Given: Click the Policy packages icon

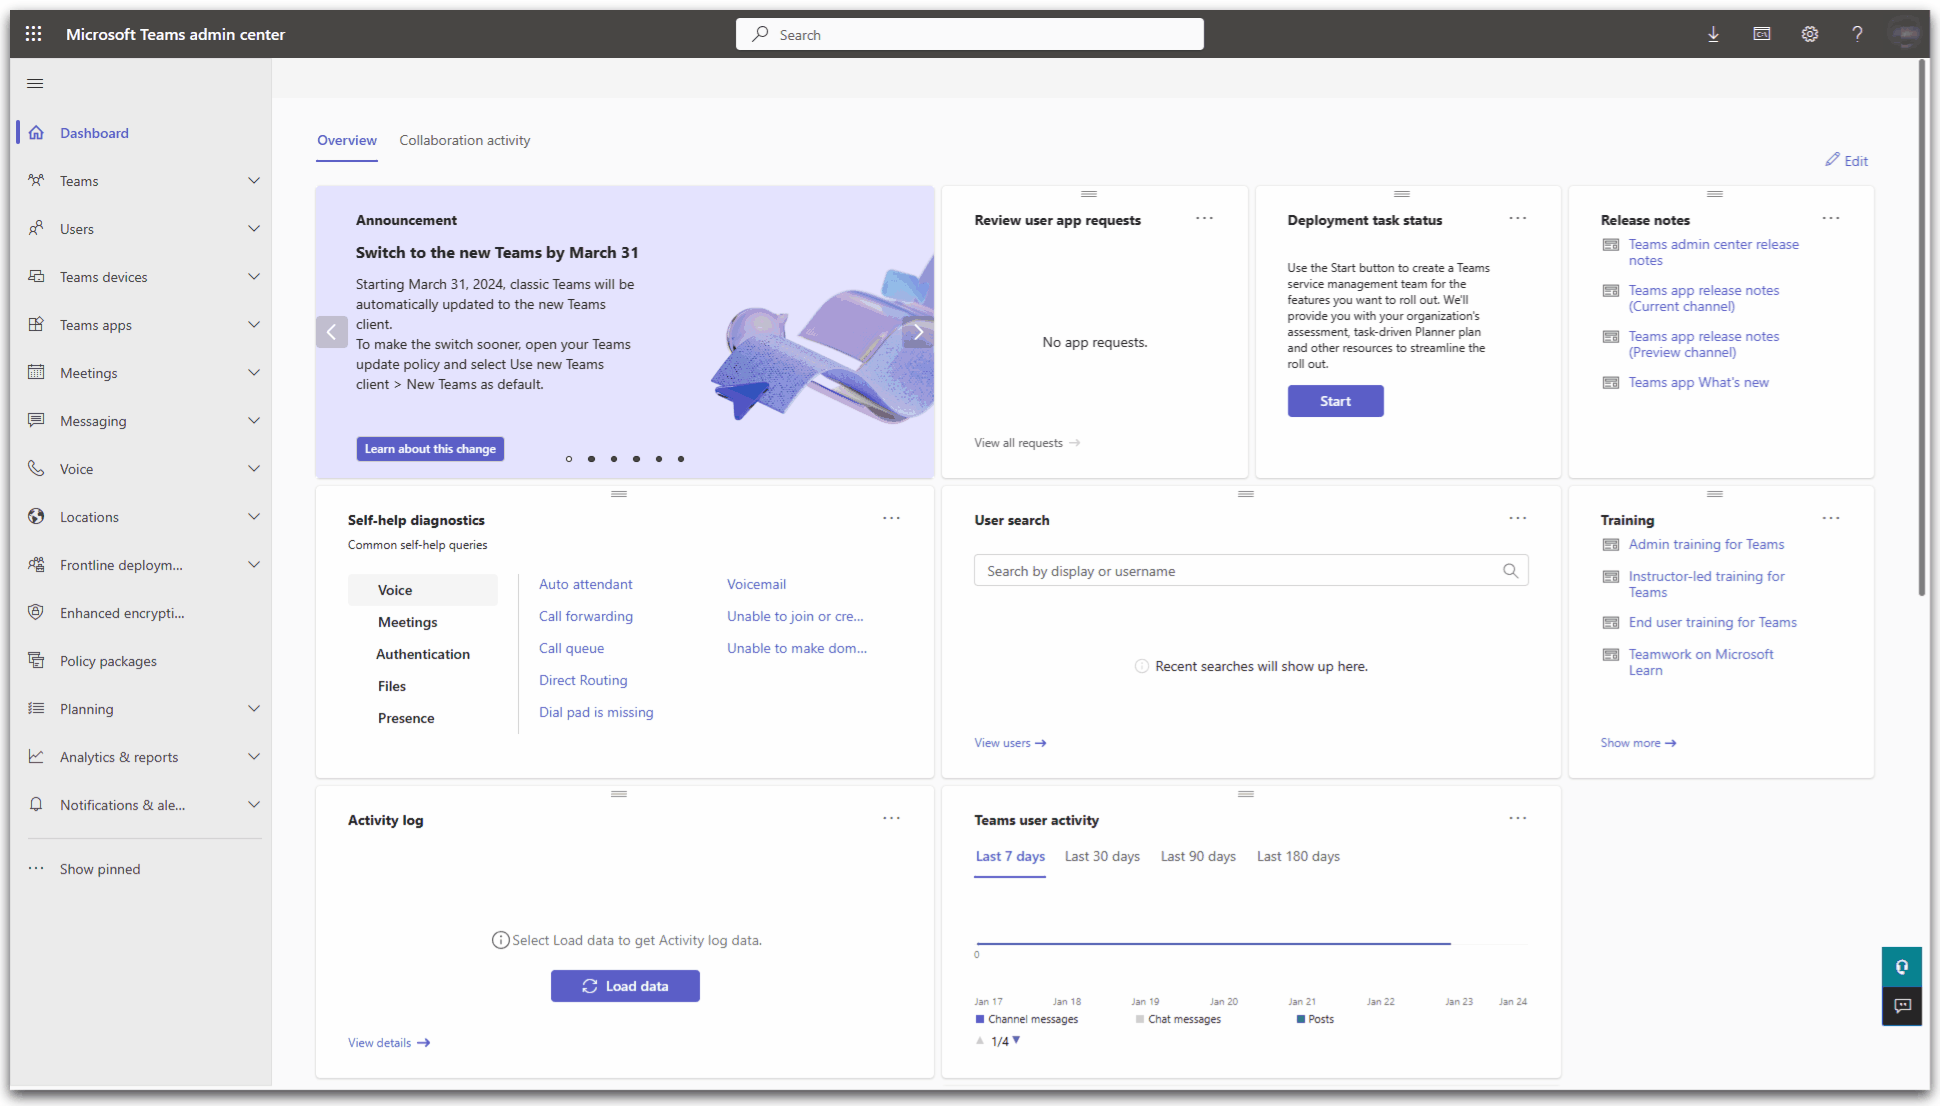Looking at the screenshot, I should 36,661.
